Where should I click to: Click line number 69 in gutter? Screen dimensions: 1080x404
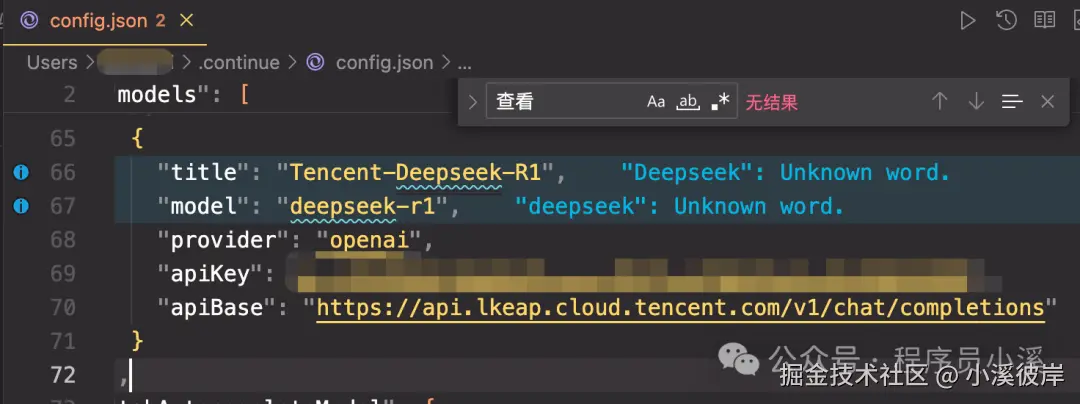pyautogui.click(x=63, y=273)
